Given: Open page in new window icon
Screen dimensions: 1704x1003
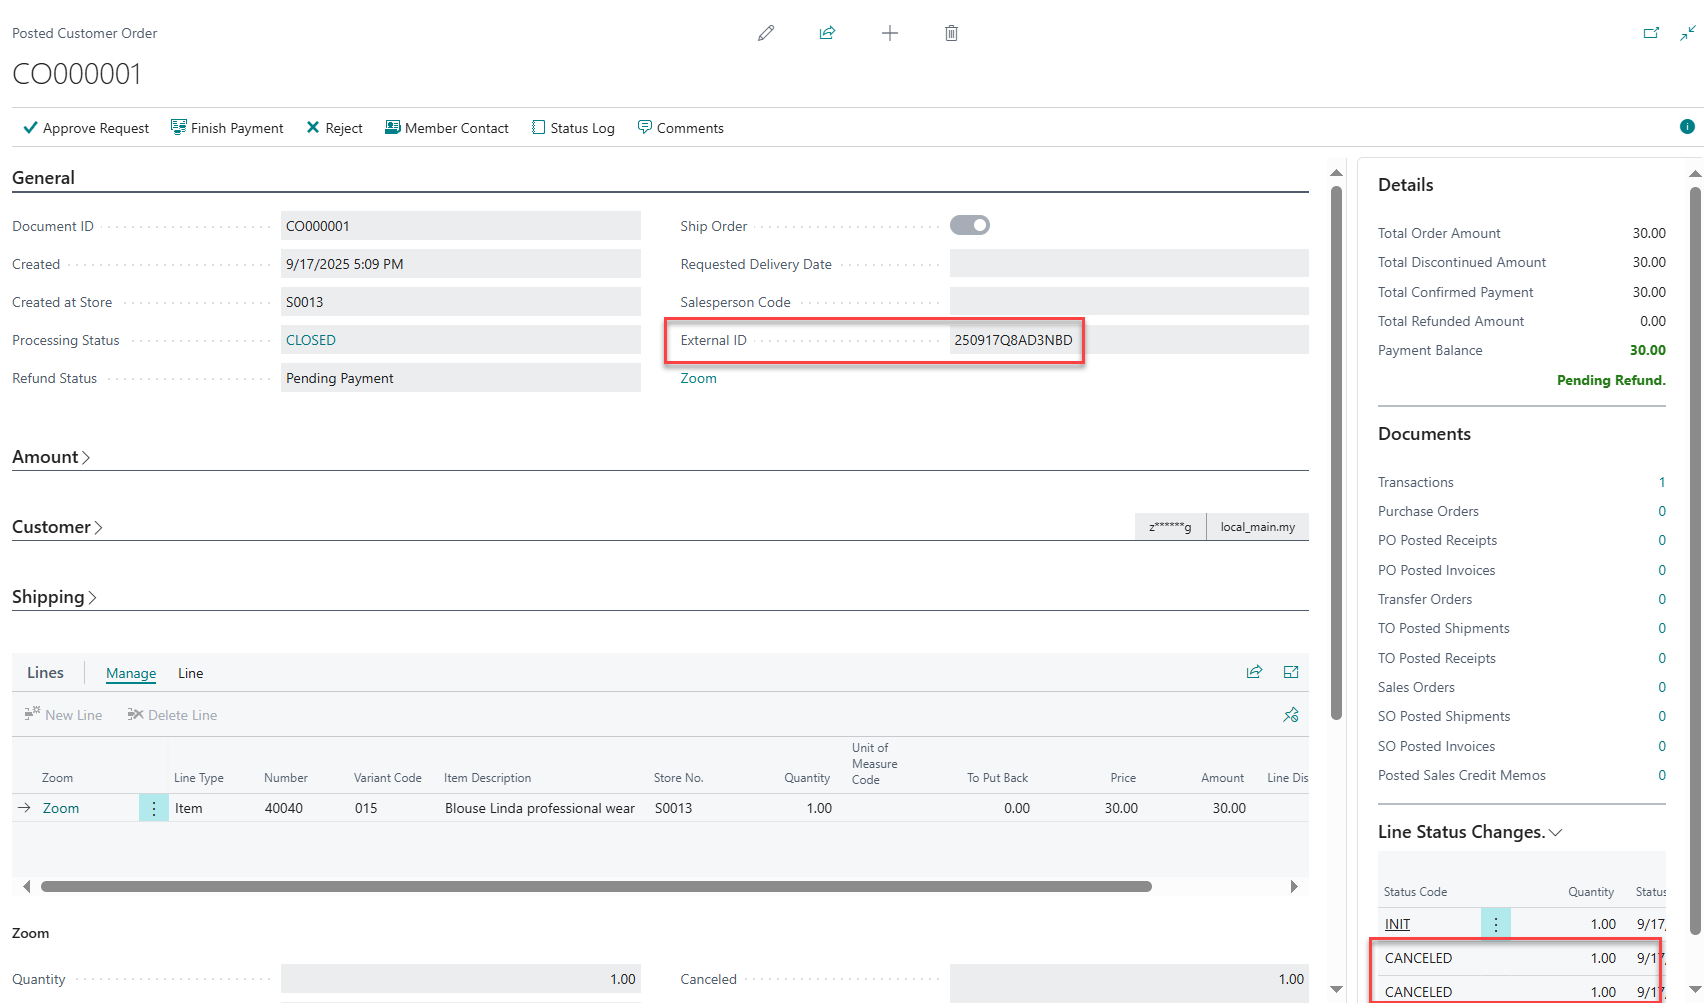Looking at the screenshot, I should coord(1651,33).
